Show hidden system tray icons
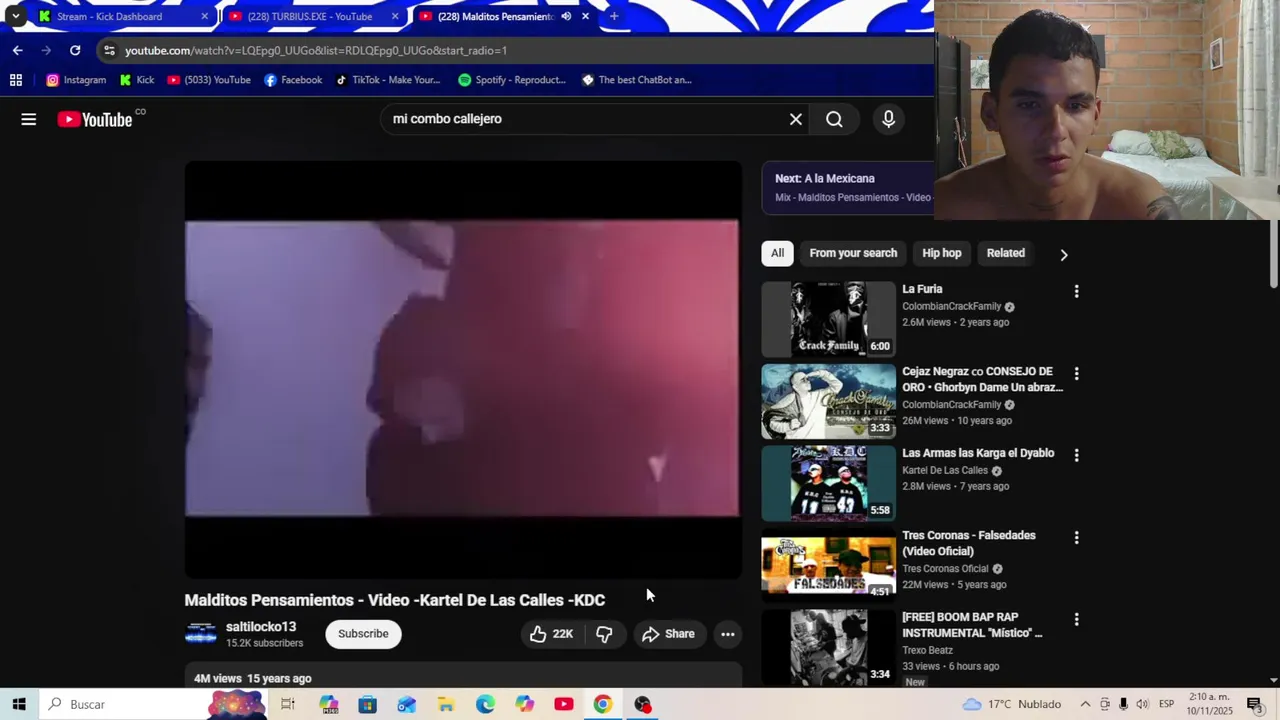 tap(1085, 704)
